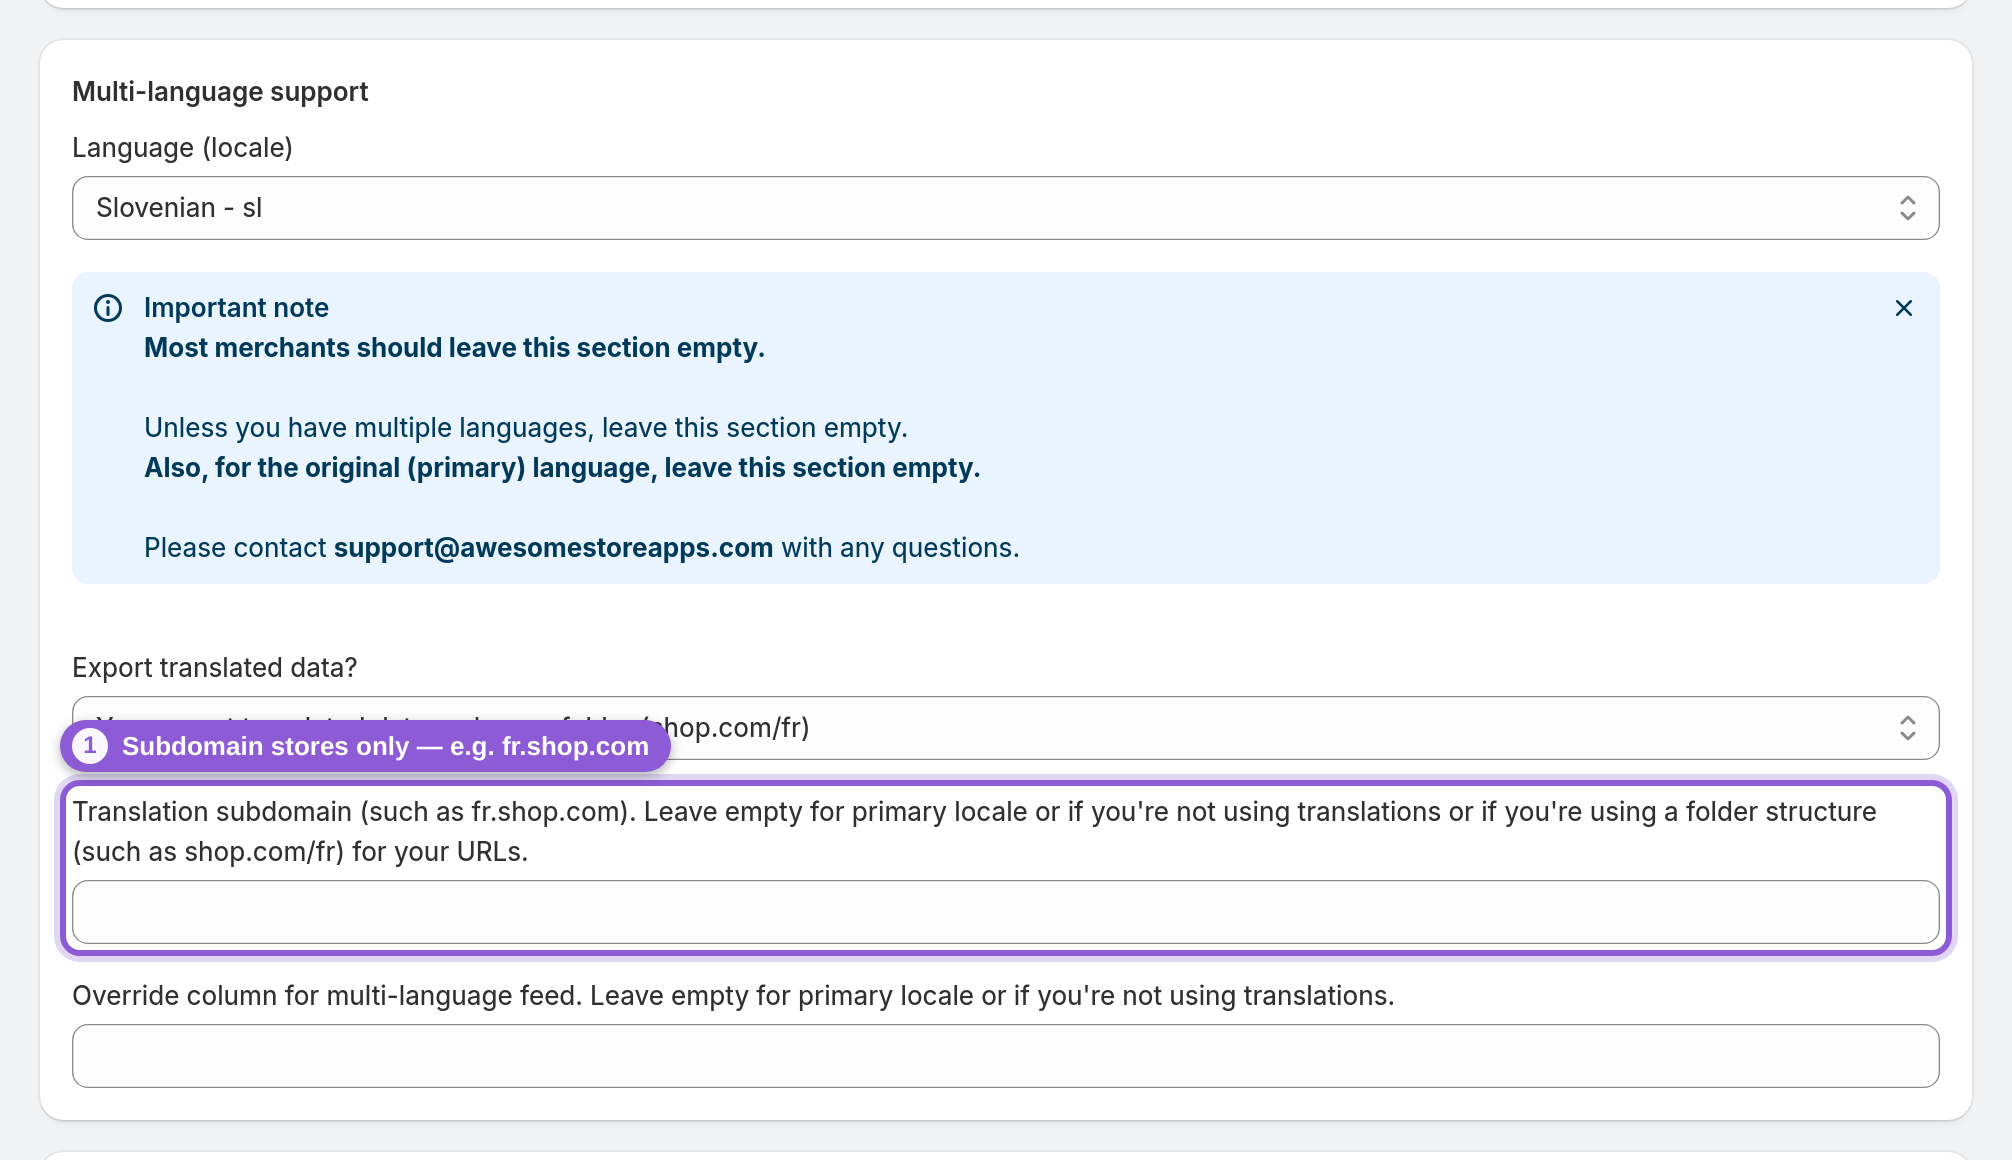Focus the Override column input field
This screenshot has width=2012, height=1160.
(1005, 1056)
